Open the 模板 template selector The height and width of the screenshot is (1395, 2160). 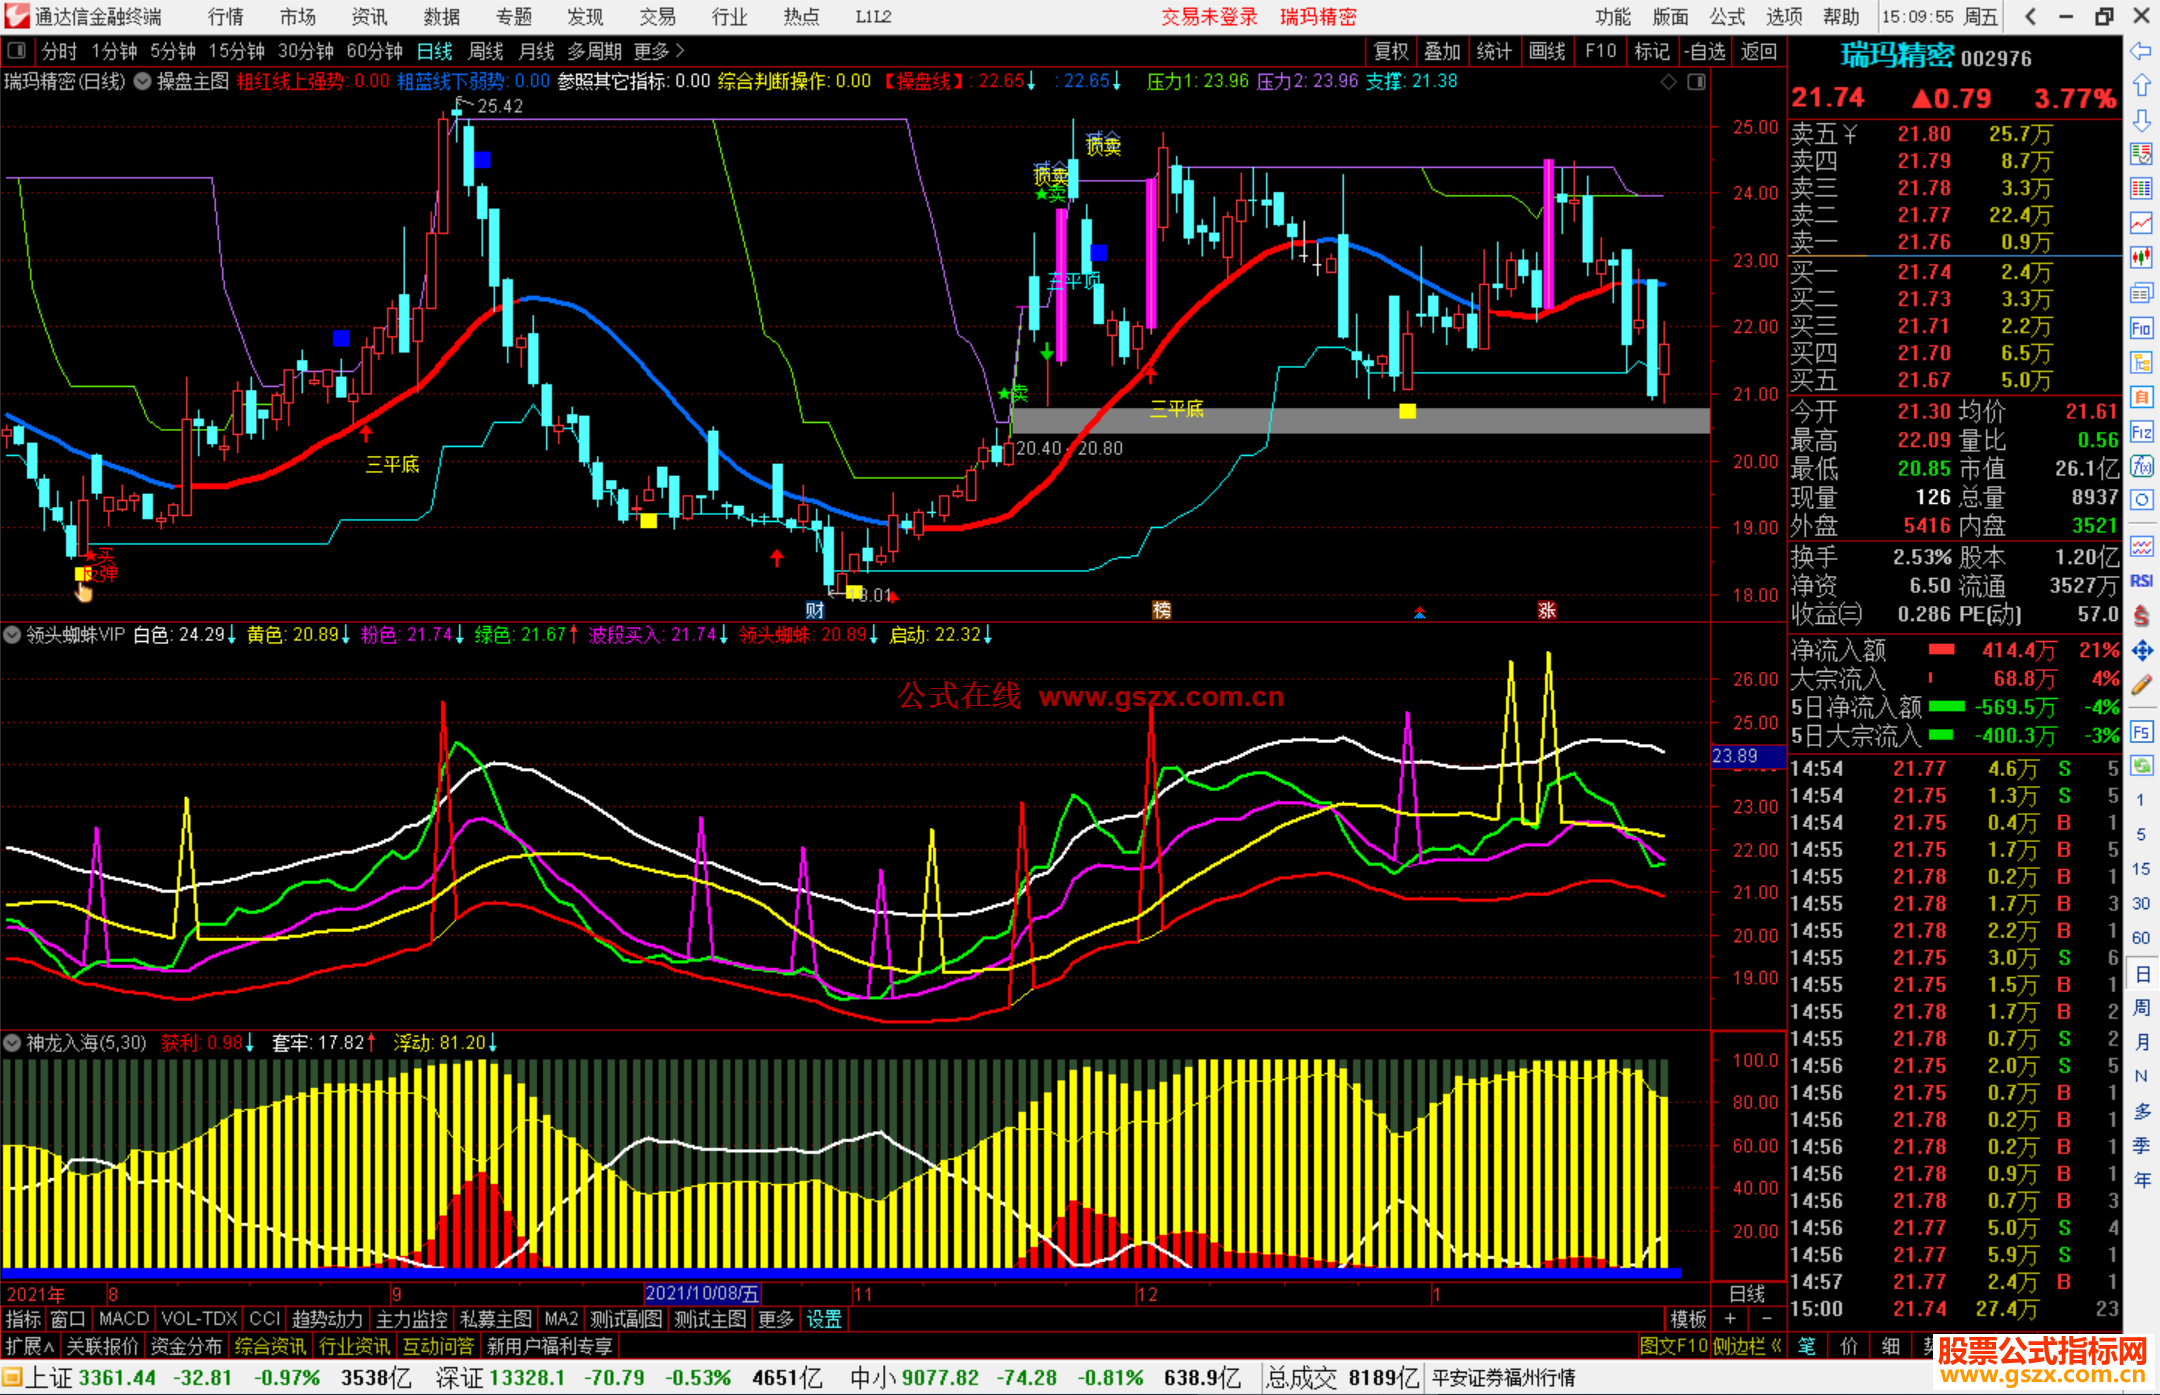[x=1688, y=1320]
